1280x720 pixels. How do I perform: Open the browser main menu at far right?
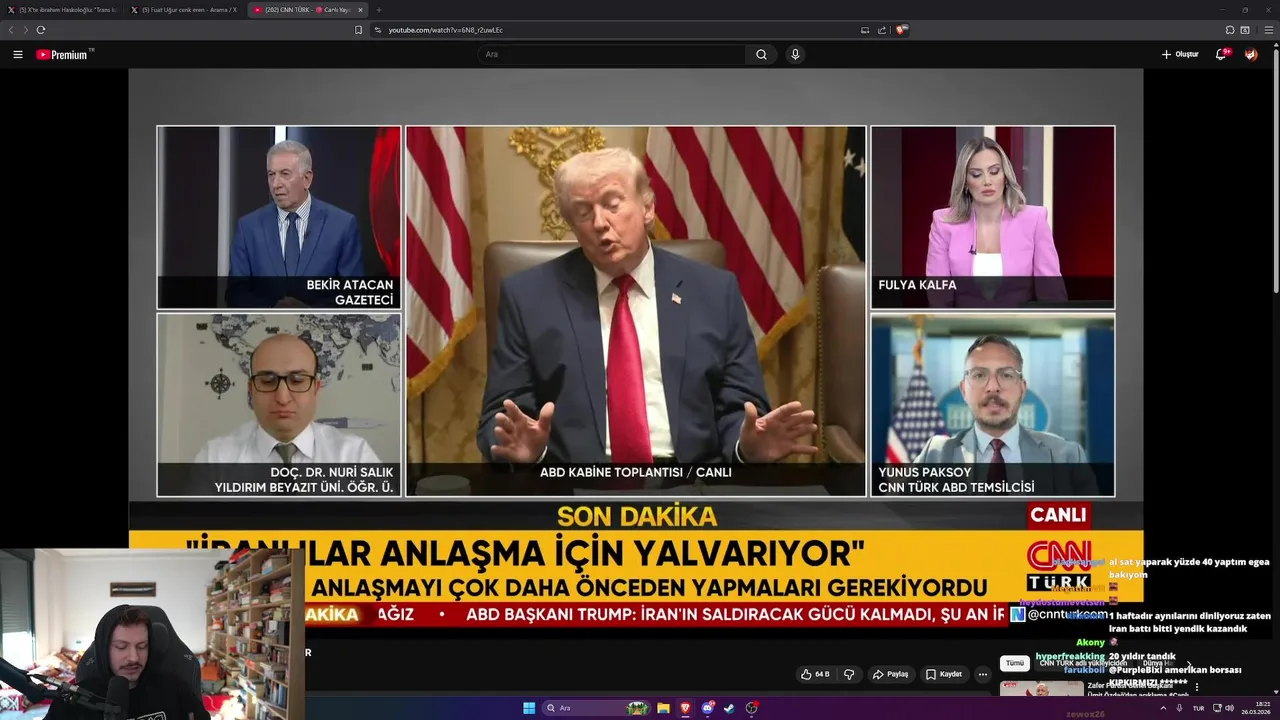1269,30
